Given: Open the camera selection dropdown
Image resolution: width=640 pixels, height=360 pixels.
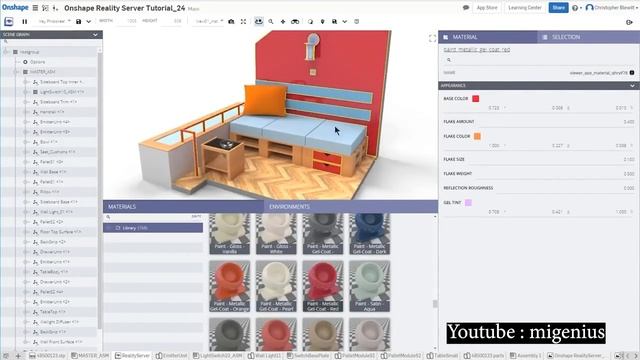Looking at the screenshot, I should [x=209, y=21].
